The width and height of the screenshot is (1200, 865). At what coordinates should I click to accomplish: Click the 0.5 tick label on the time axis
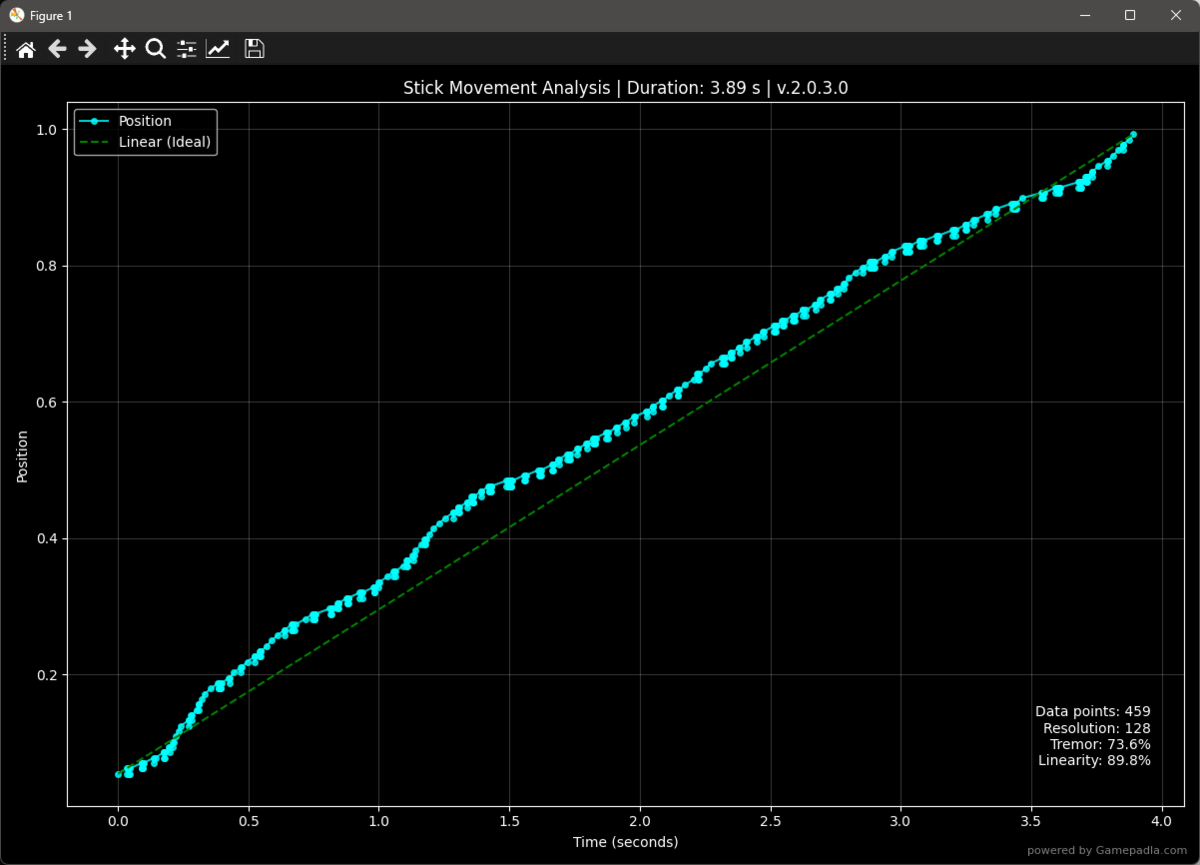249,821
